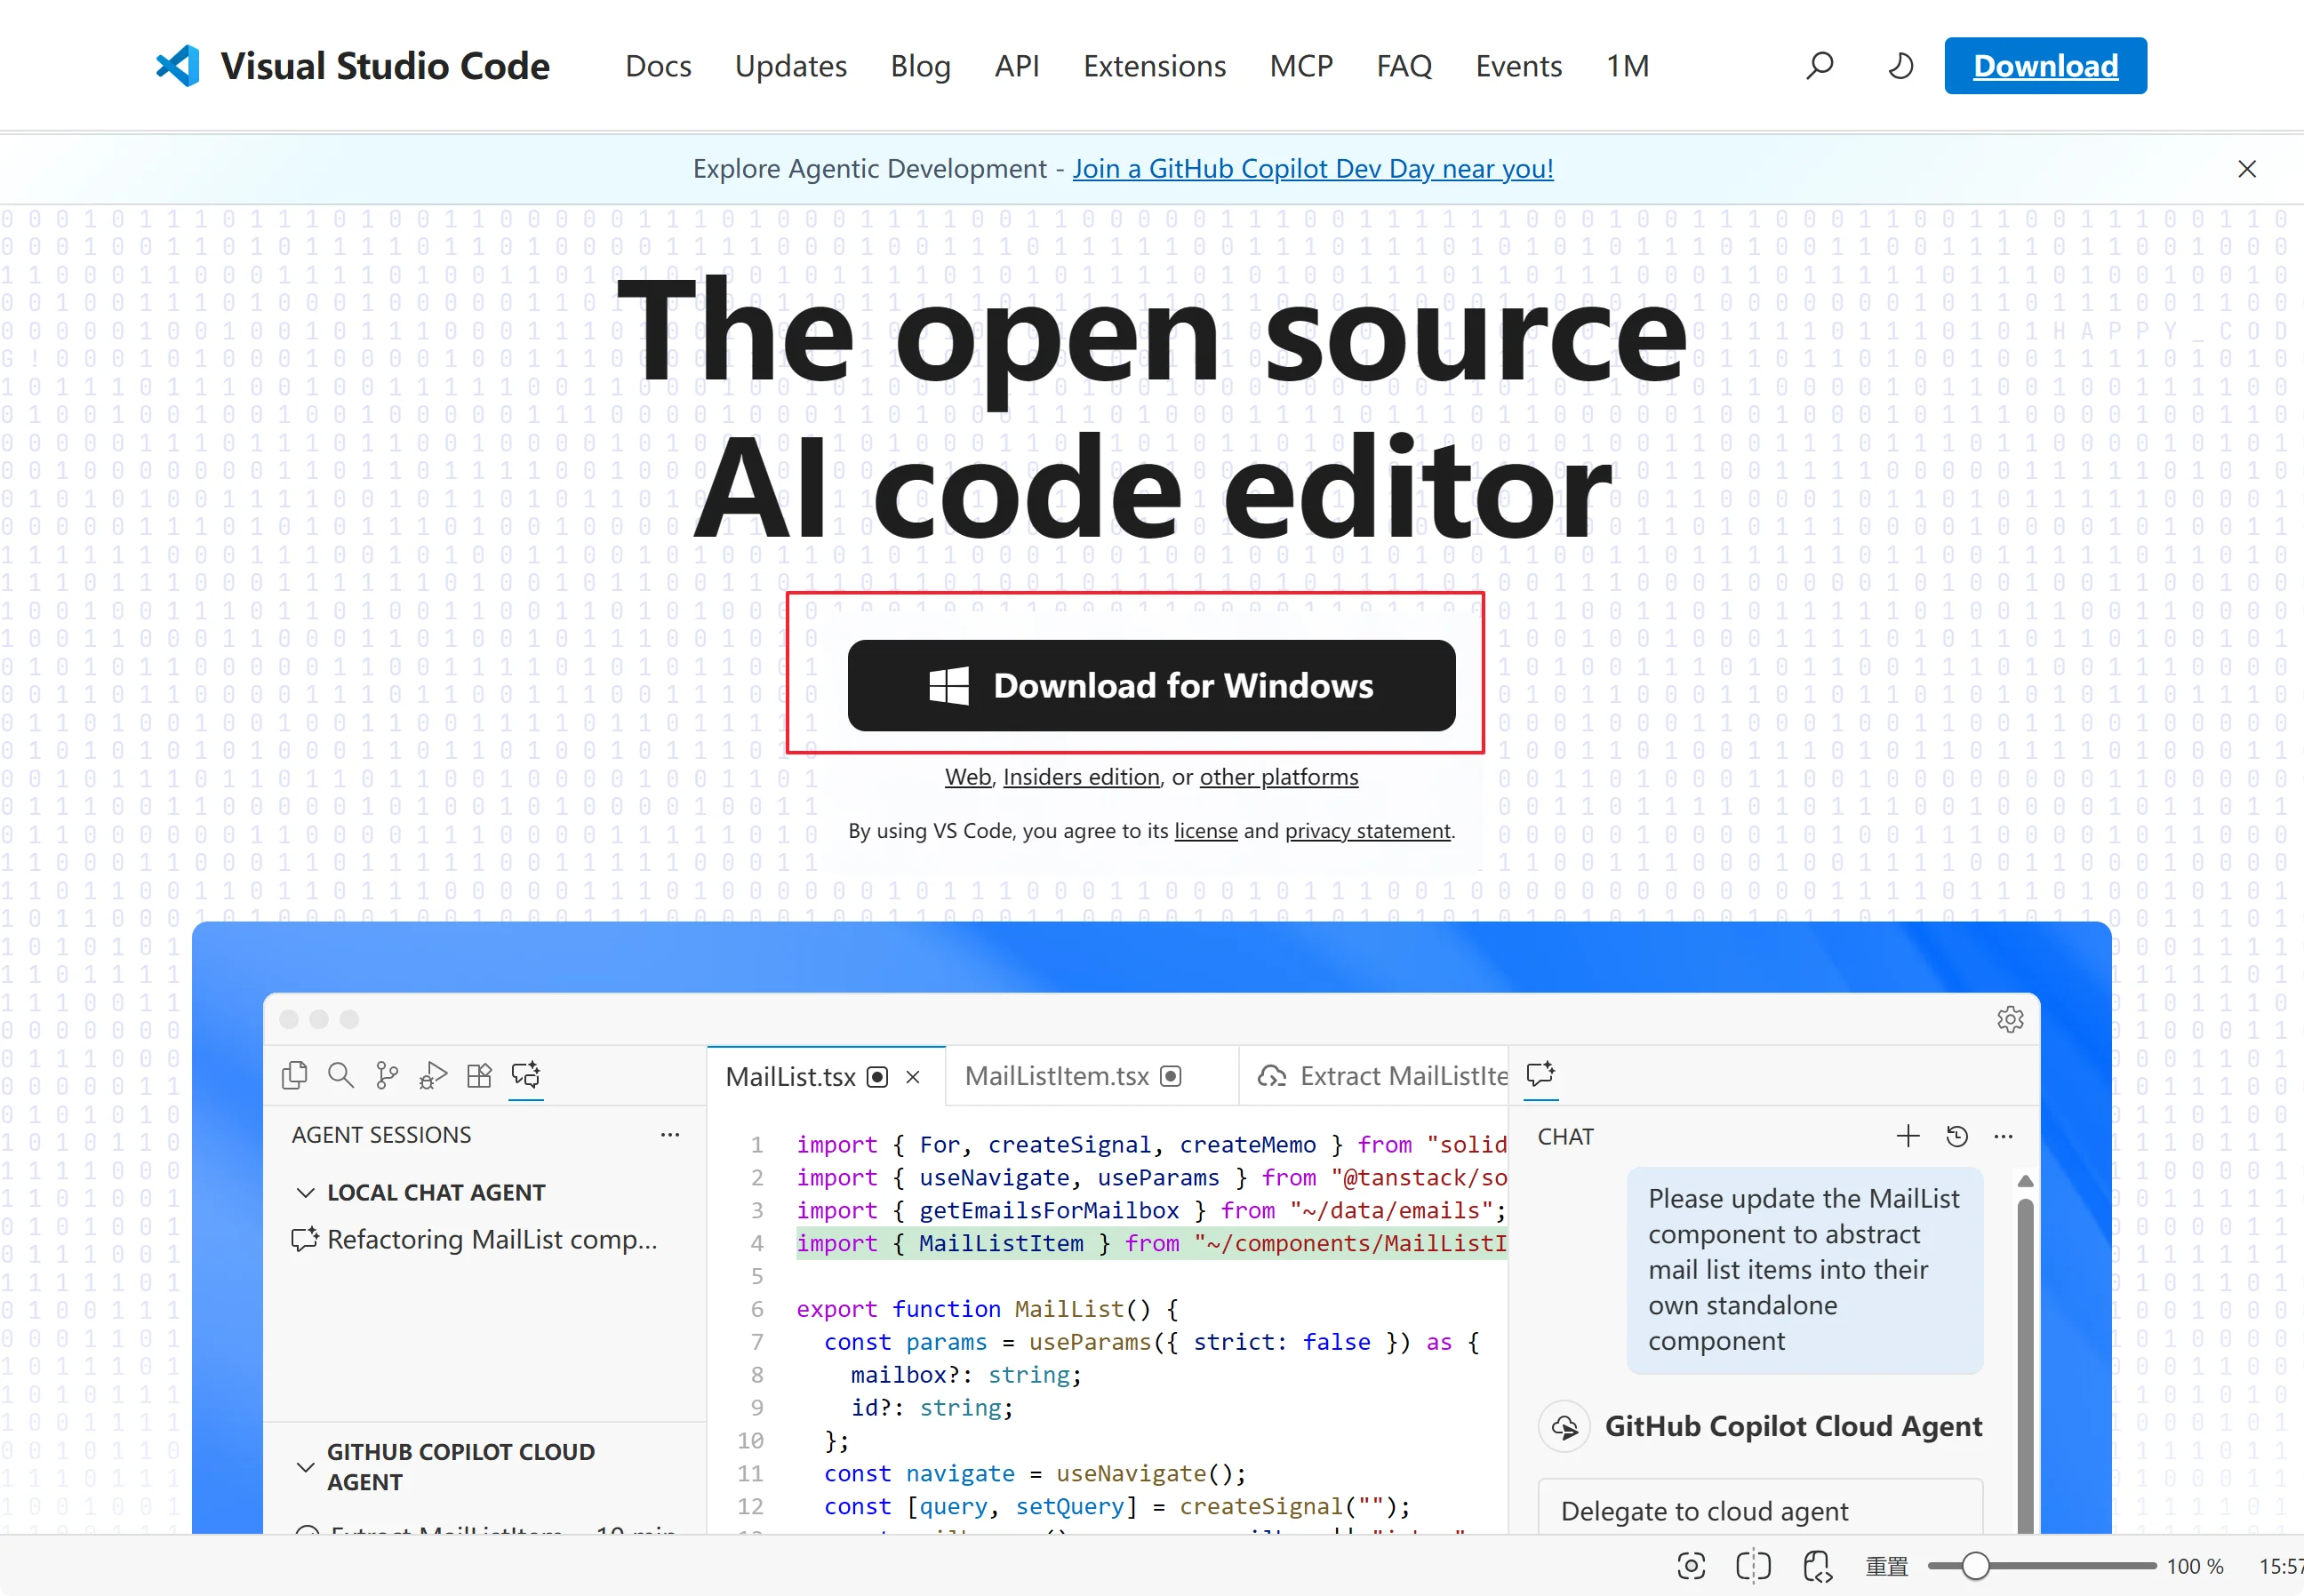Open the FAQ navigation item

(1404, 66)
